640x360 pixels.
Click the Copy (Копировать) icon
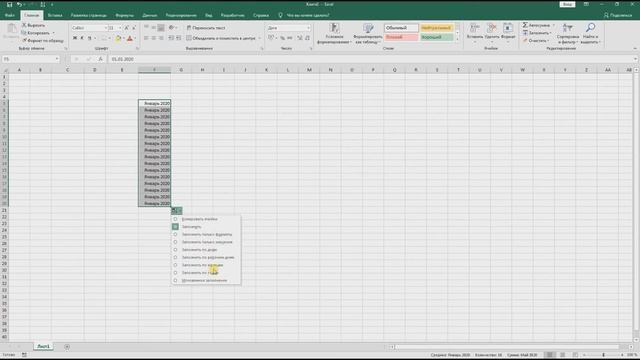click(24, 33)
